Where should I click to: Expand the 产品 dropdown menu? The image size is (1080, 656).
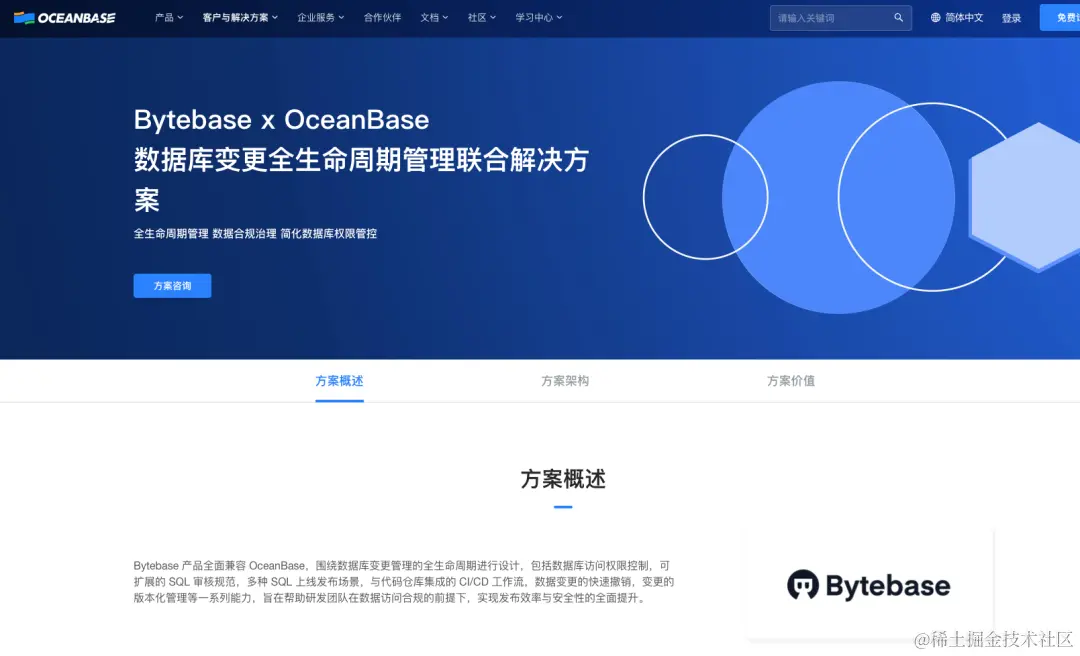[x=169, y=18]
